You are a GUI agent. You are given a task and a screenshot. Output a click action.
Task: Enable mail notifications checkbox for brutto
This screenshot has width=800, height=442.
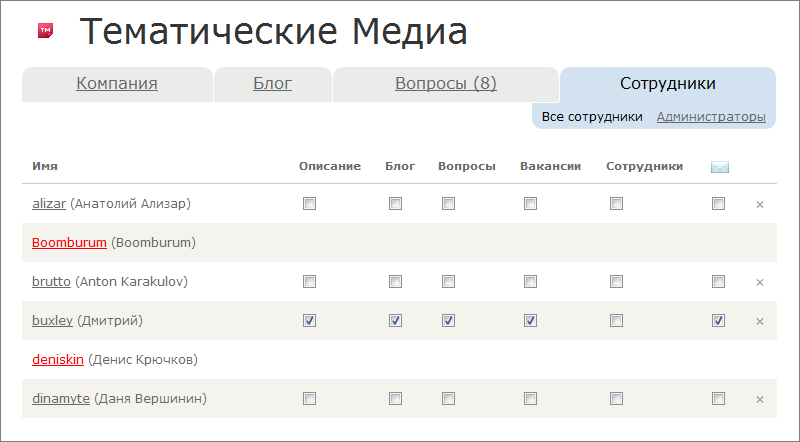pyautogui.click(x=718, y=282)
